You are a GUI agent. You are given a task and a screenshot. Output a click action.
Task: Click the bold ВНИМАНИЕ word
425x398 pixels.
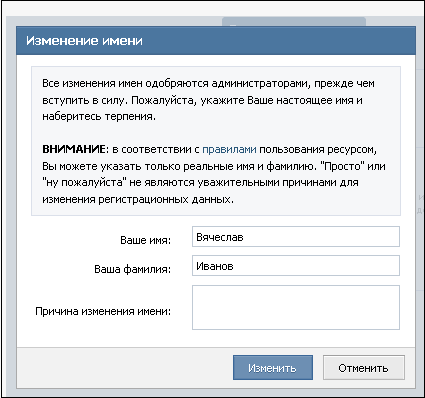(x=74, y=149)
